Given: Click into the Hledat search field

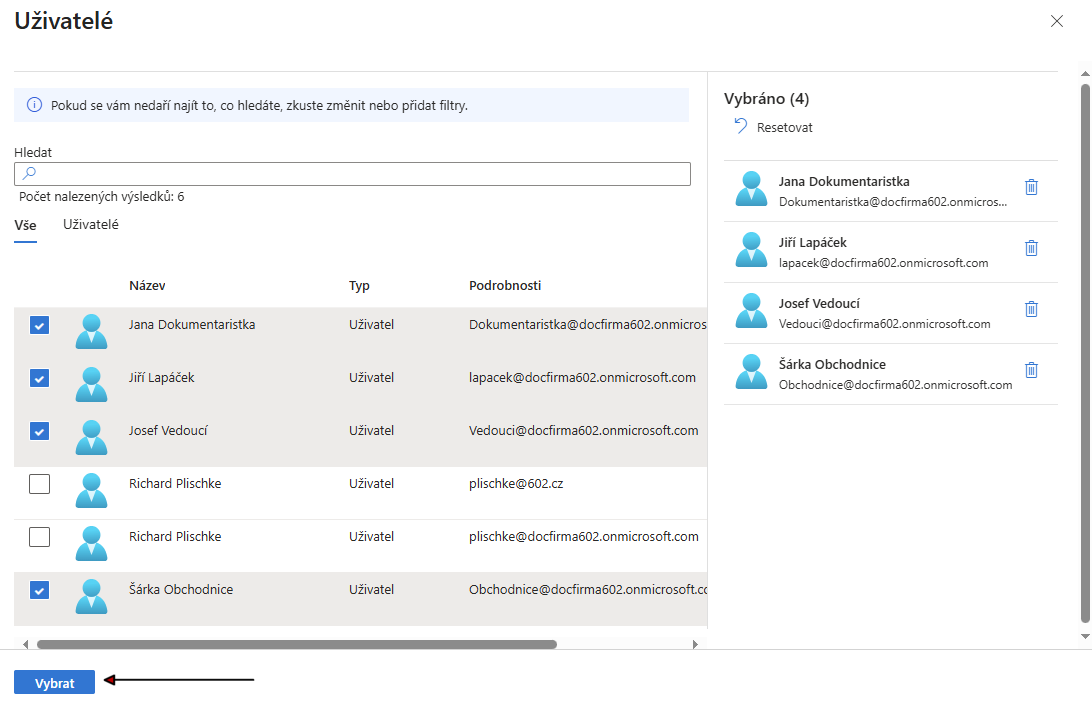Looking at the screenshot, I should (352, 174).
